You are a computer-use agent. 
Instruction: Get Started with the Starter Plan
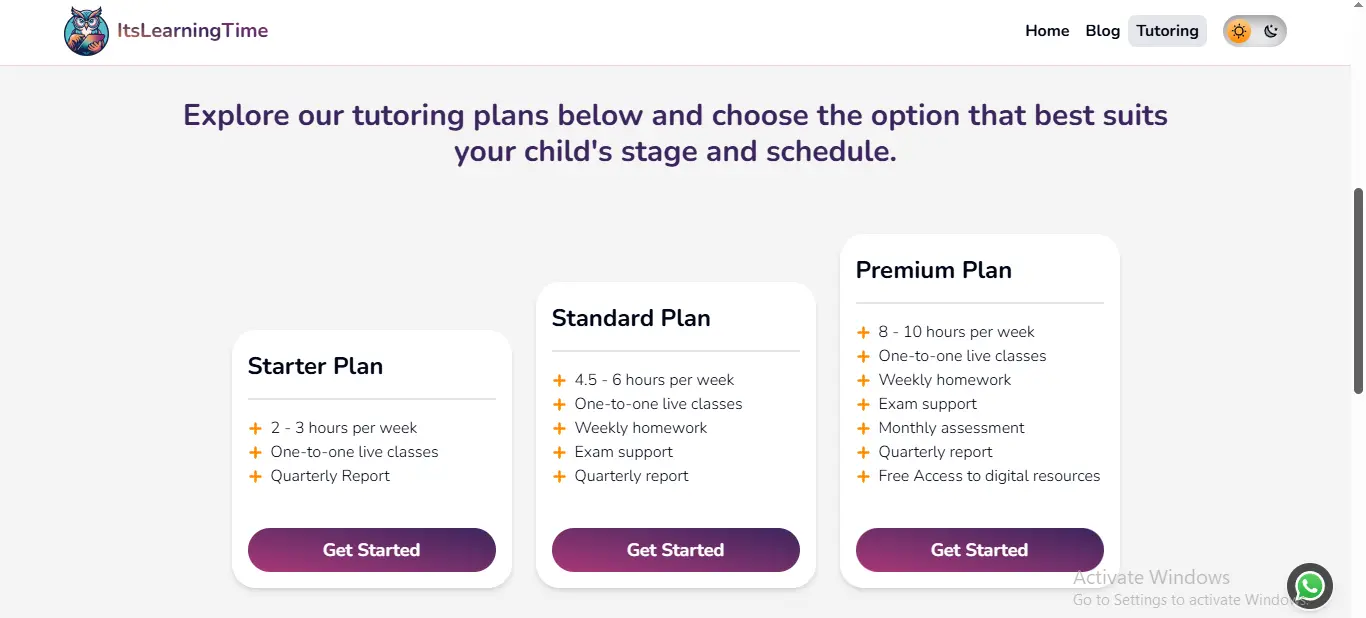pyautogui.click(x=371, y=550)
